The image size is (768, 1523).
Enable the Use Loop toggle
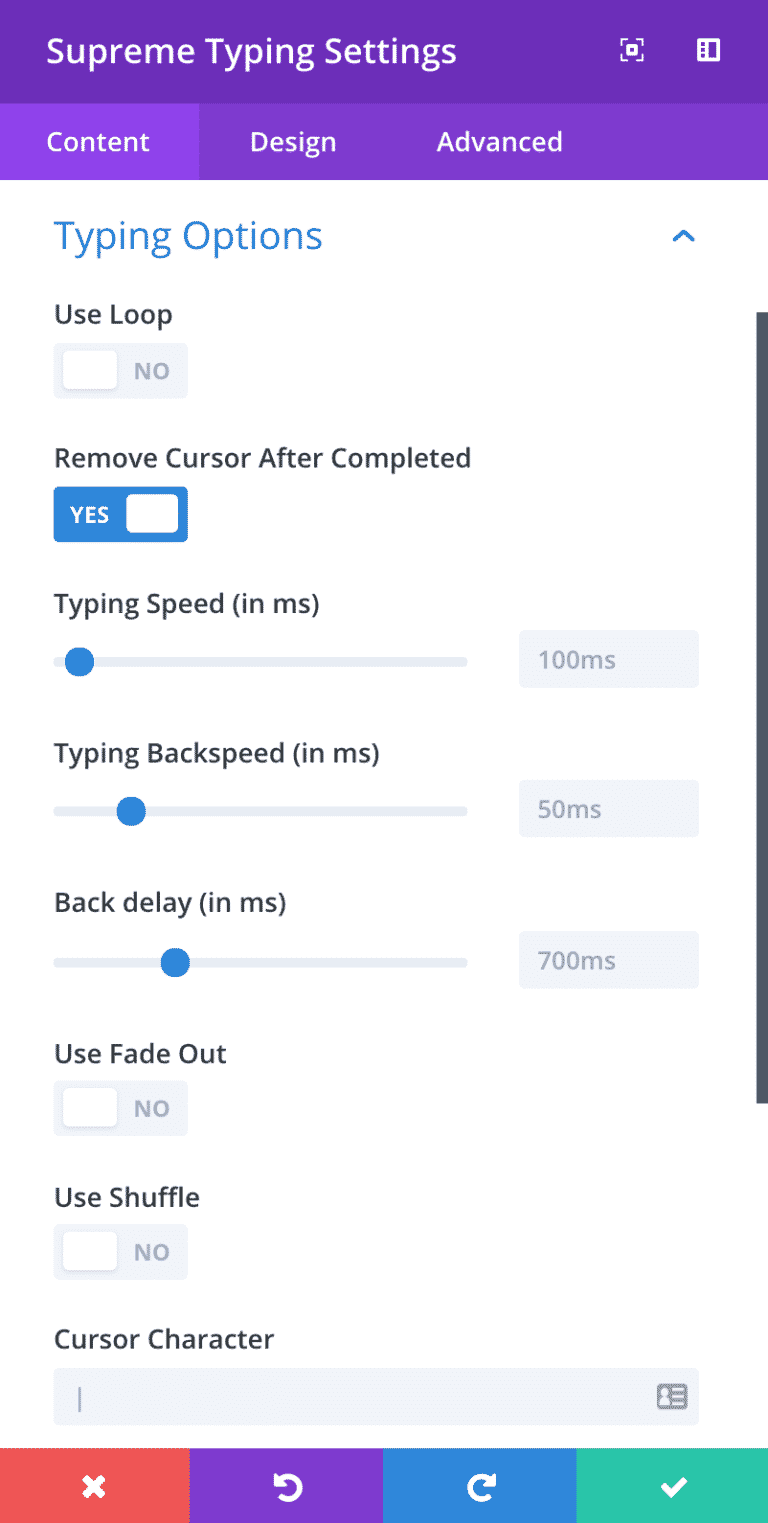[120, 370]
